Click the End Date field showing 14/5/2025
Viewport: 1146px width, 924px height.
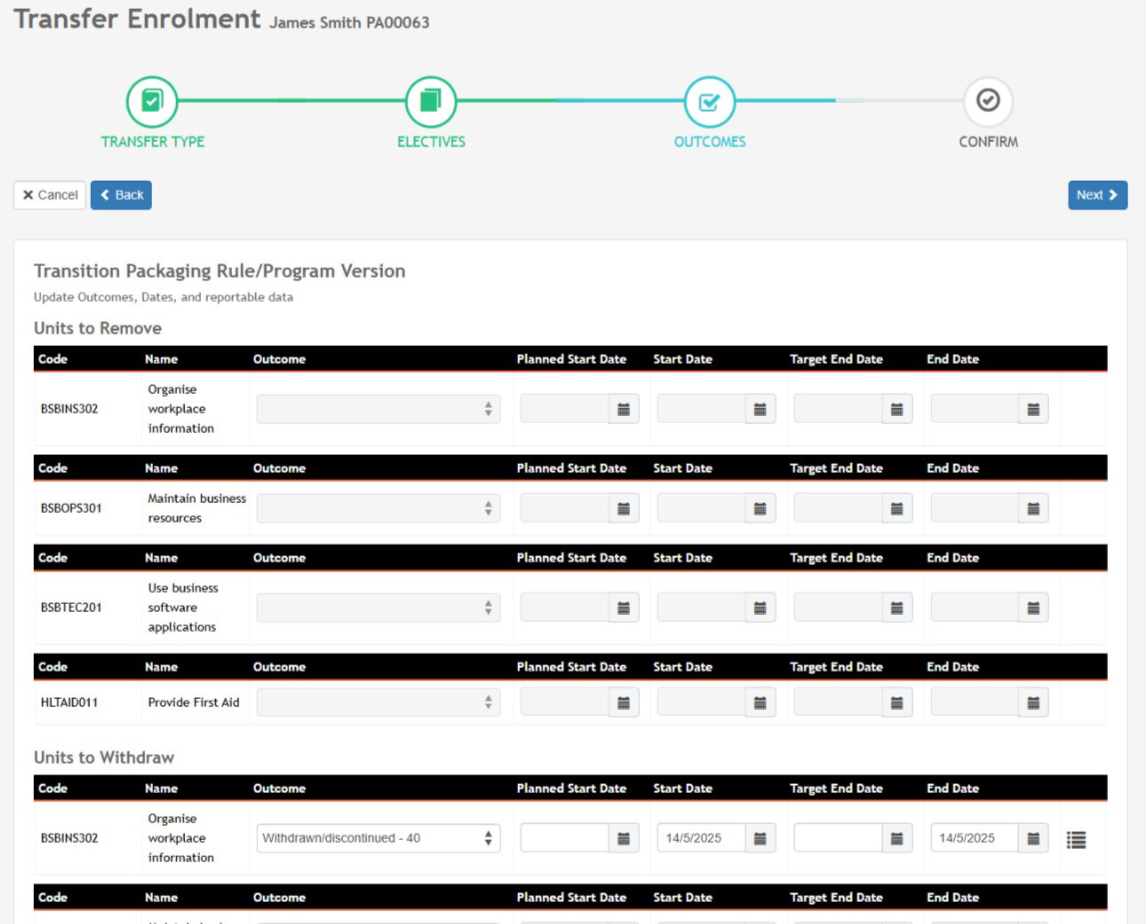(x=975, y=838)
